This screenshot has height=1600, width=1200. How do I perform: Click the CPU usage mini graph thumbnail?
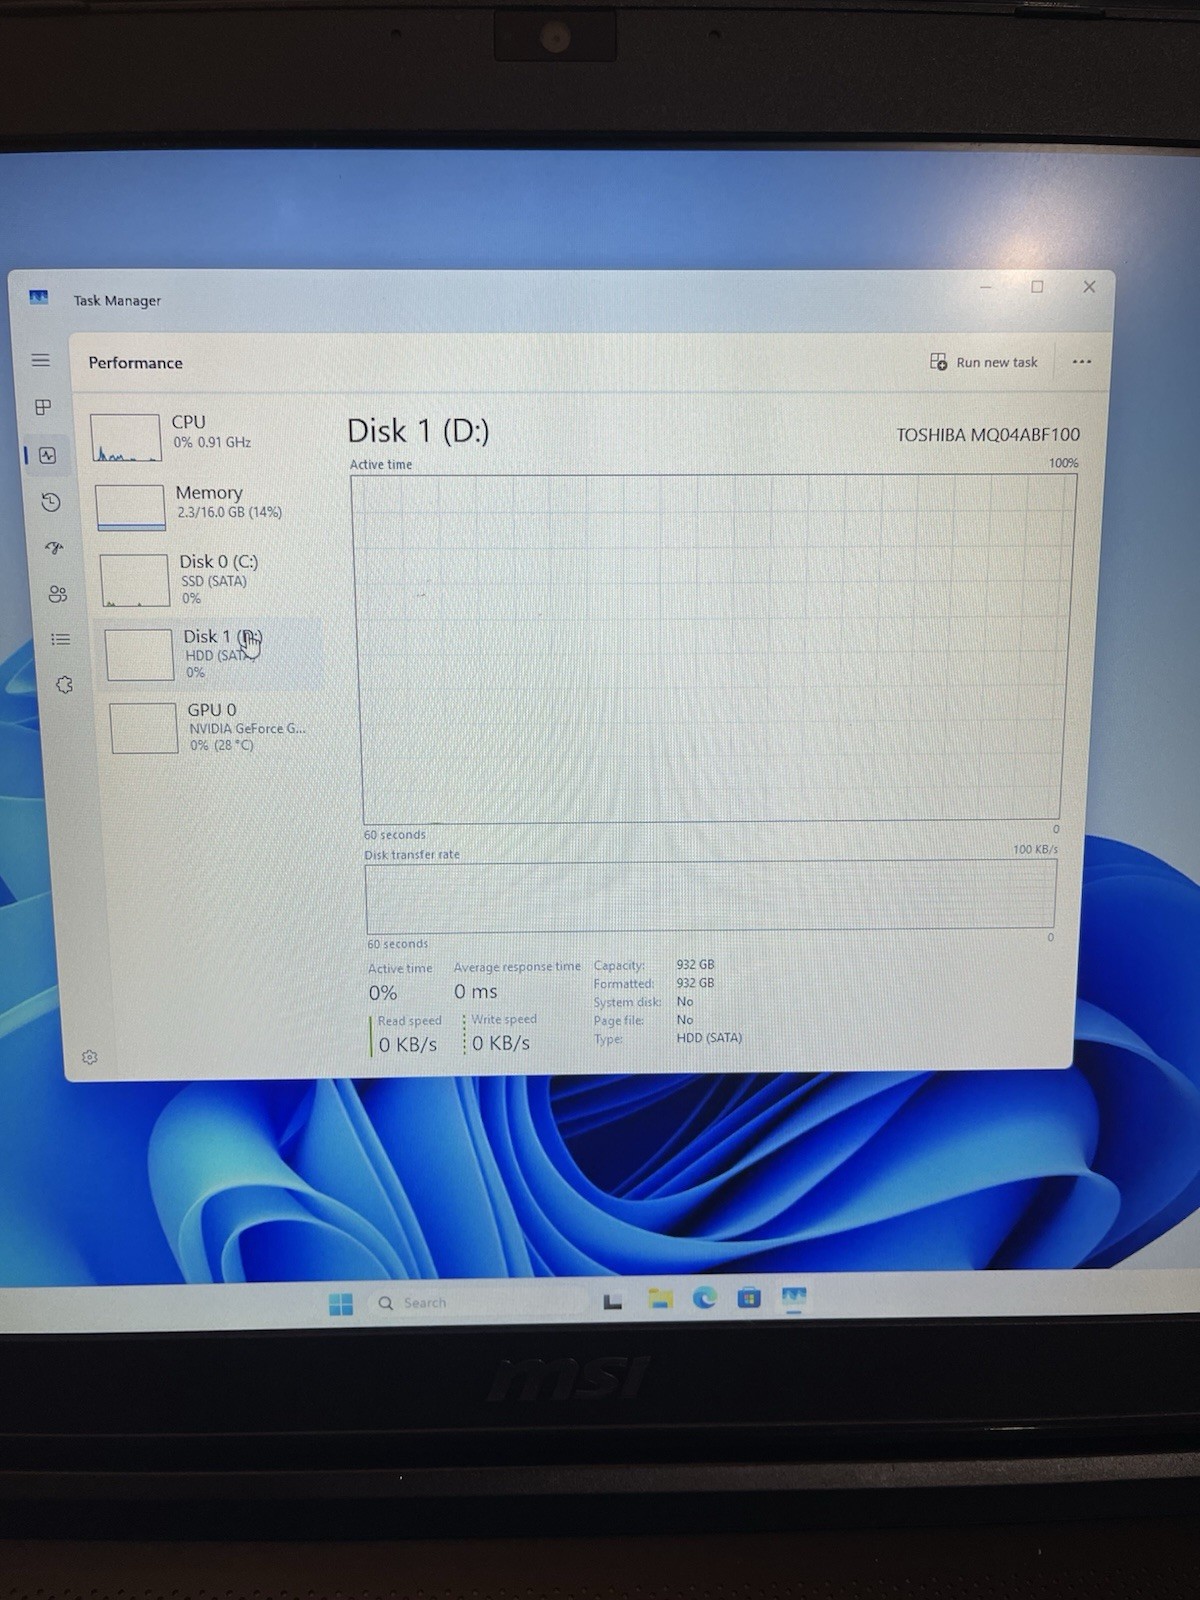[x=126, y=438]
